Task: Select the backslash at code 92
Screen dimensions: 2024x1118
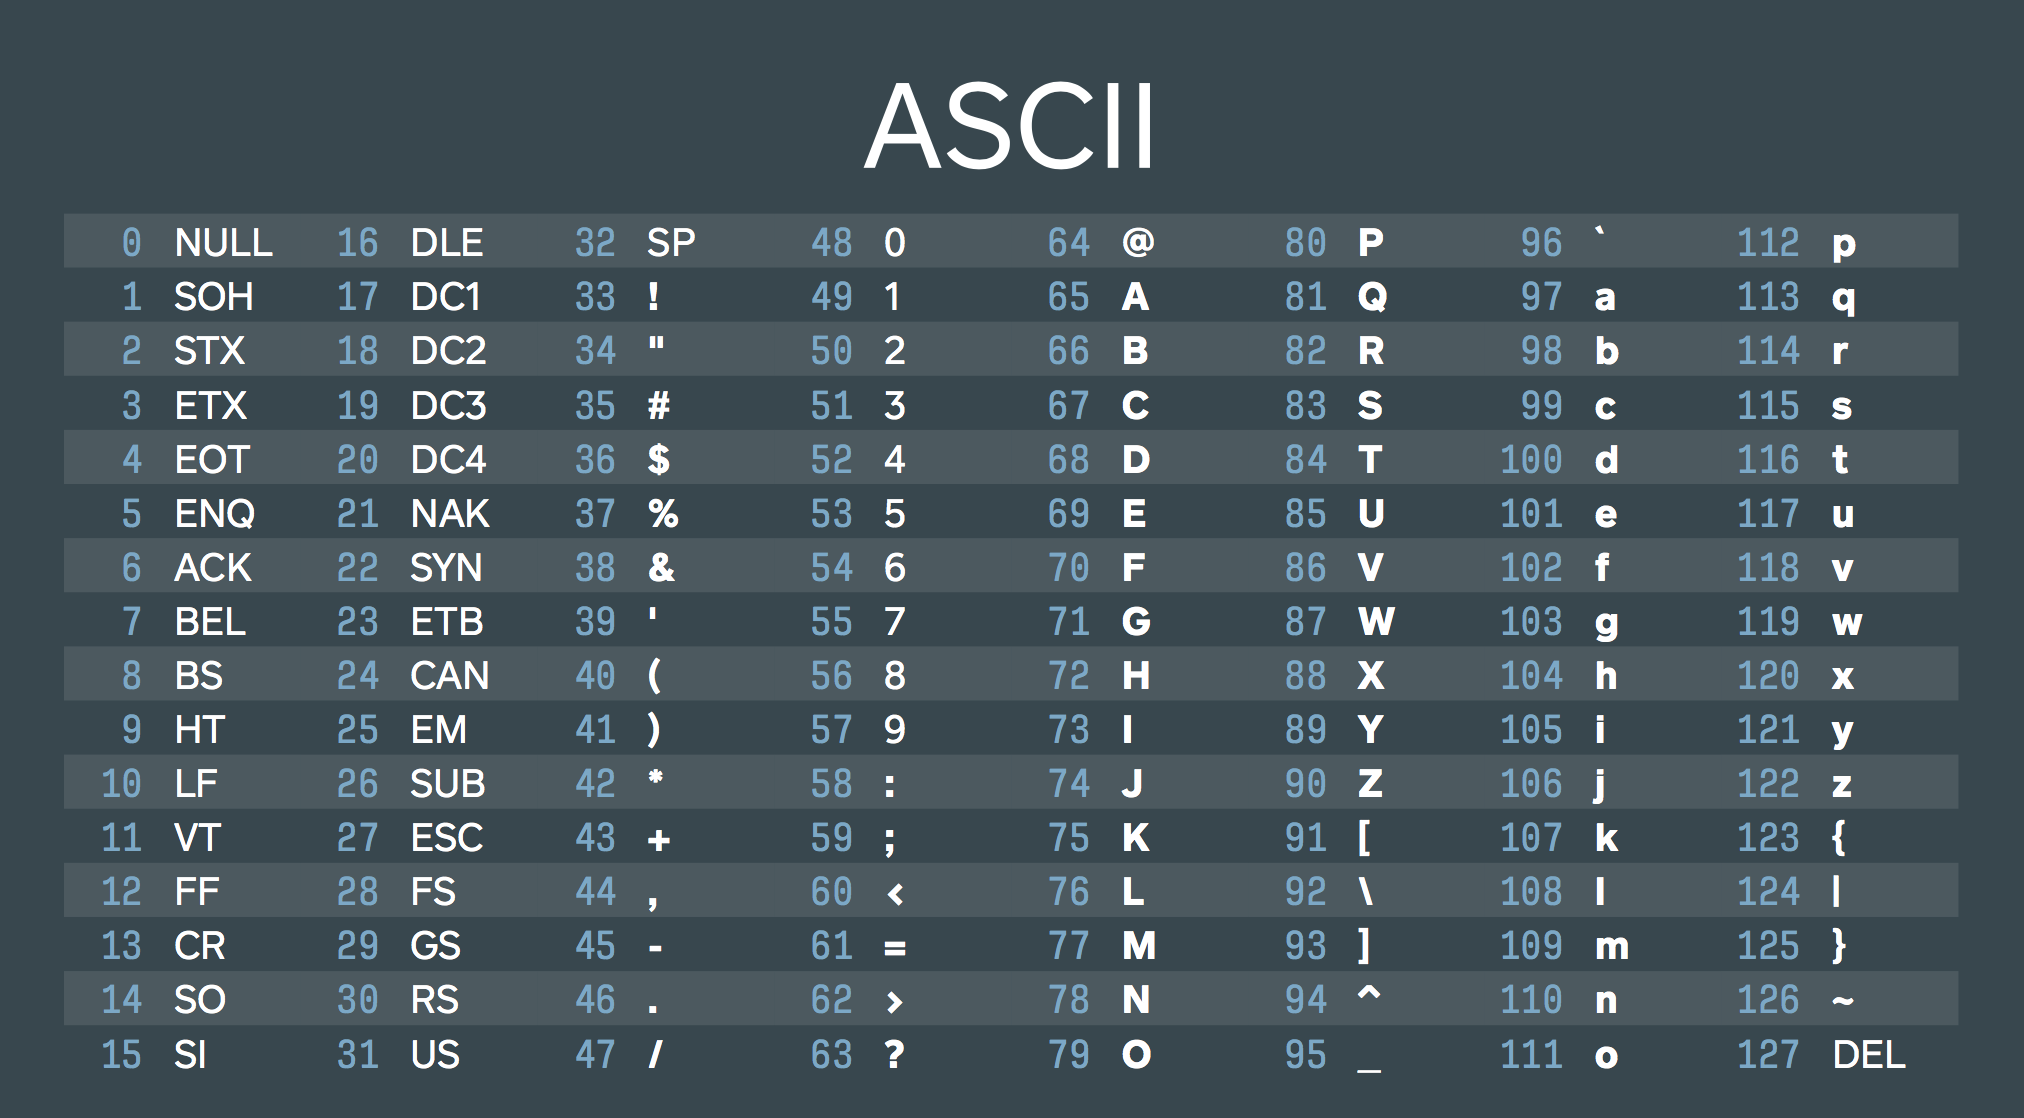Action: pyautogui.click(x=1366, y=891)
